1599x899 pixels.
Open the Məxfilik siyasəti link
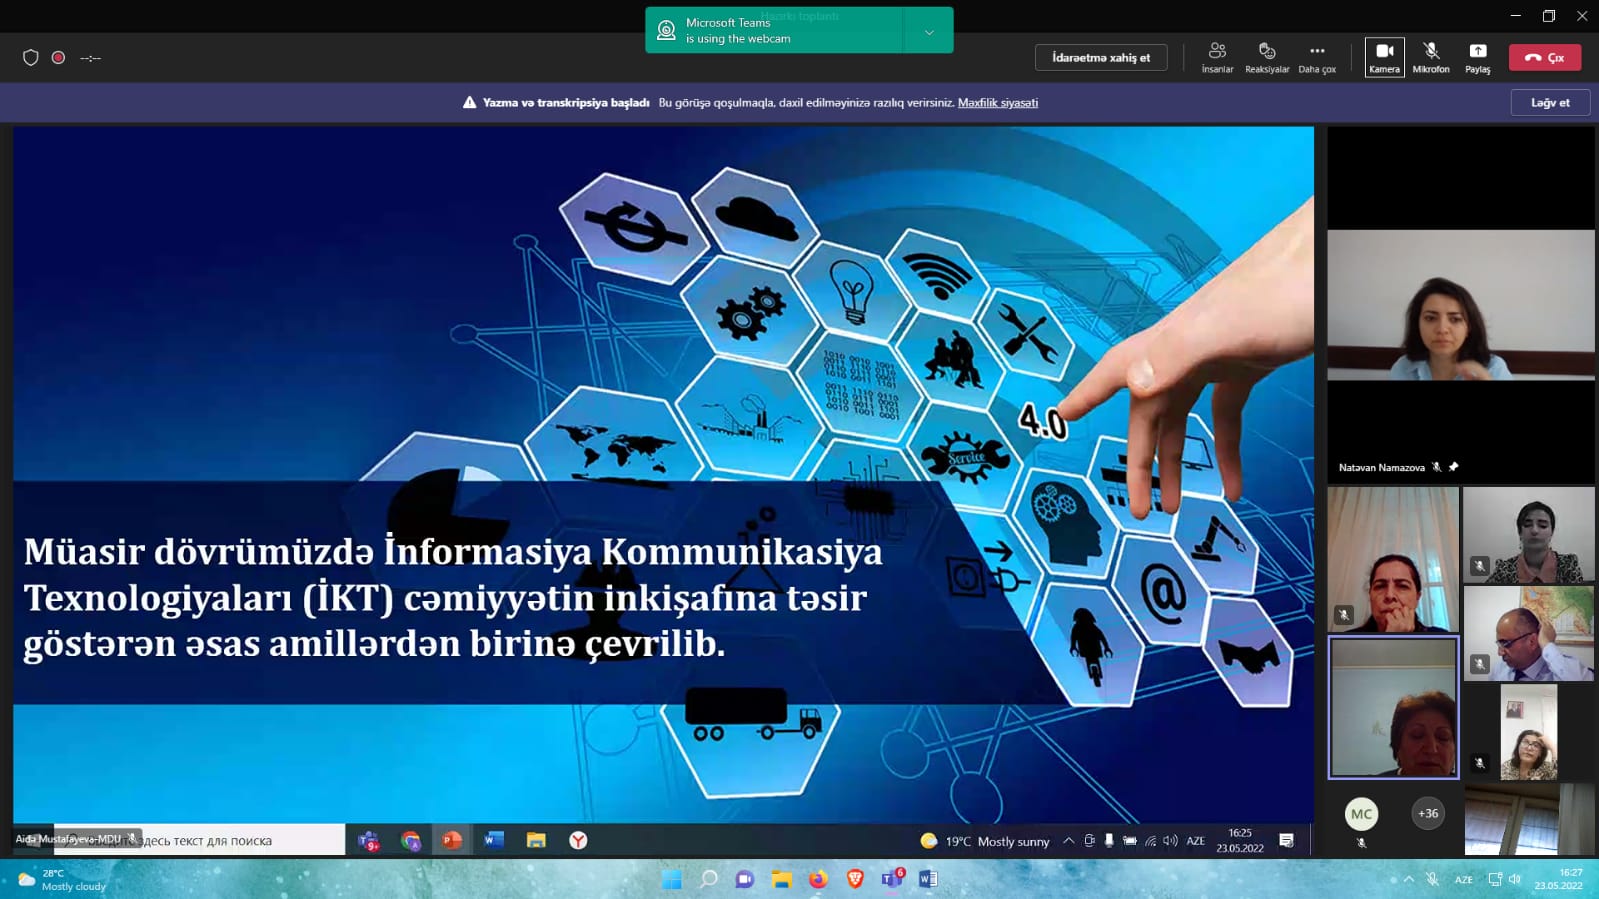coord(998,103)
